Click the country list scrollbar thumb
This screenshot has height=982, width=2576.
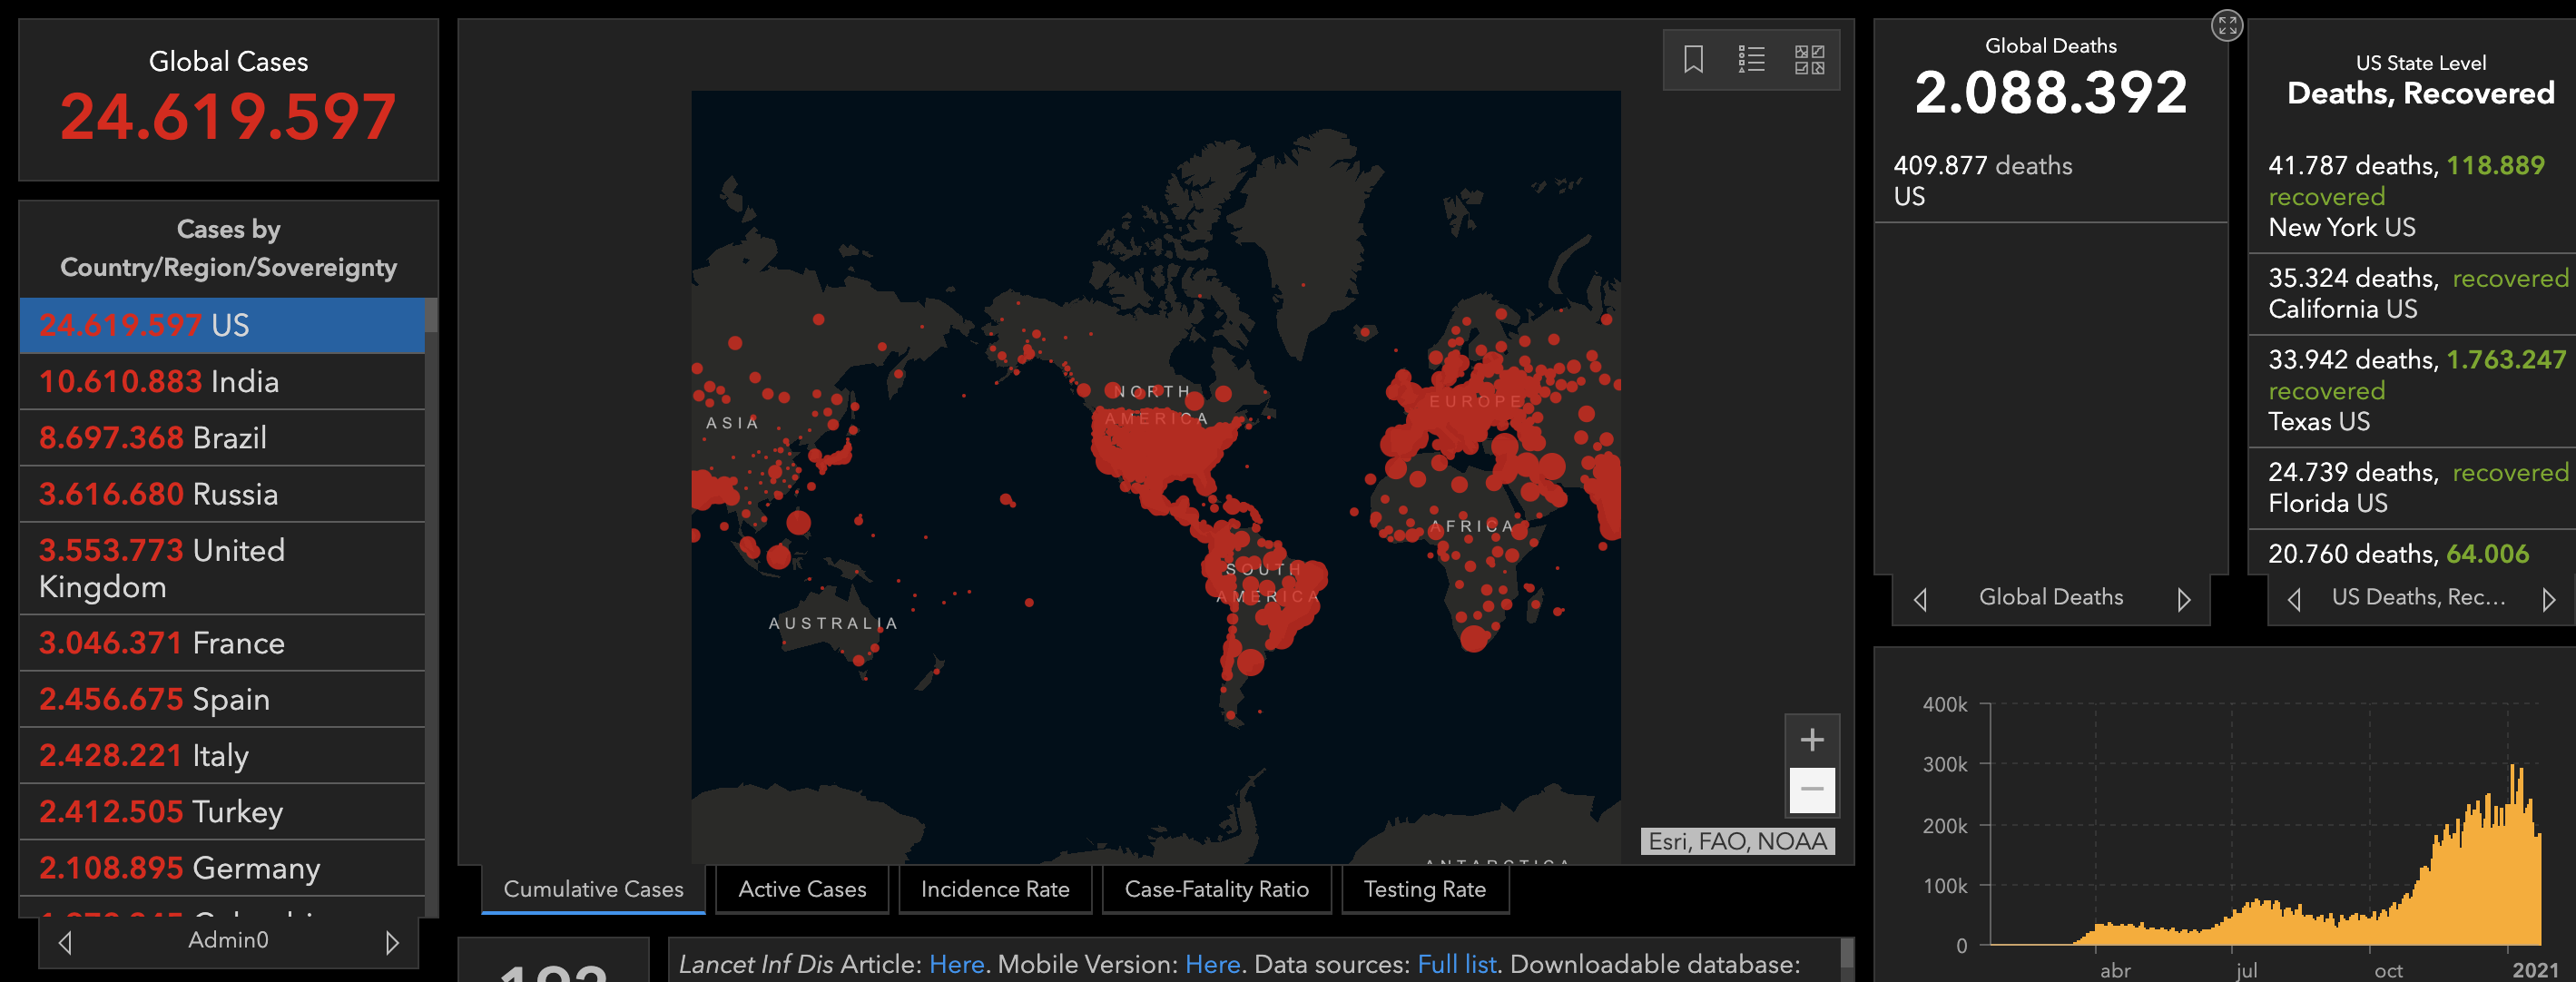click(431, 315)
